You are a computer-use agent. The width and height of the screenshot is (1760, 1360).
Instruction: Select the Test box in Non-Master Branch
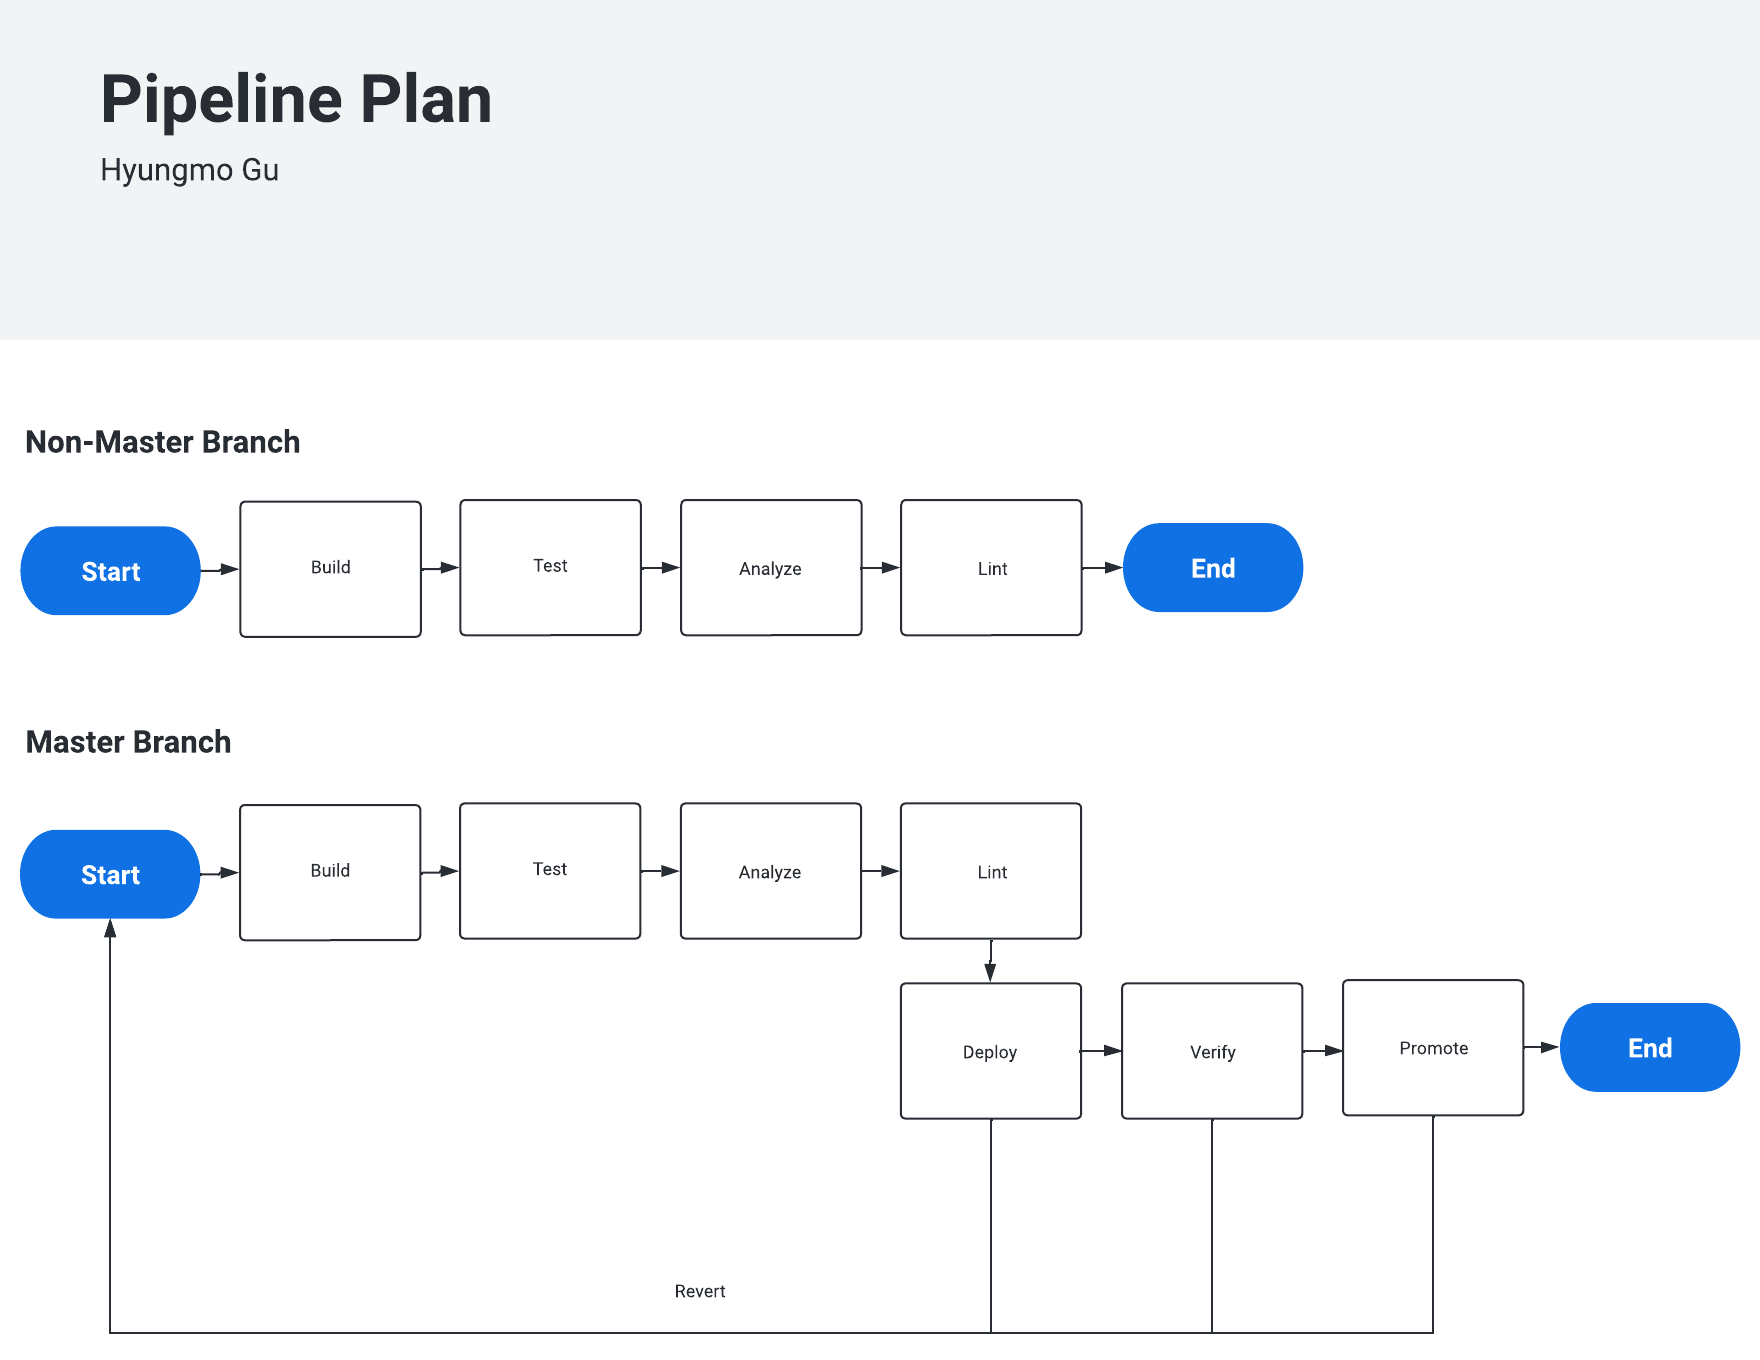pyautogui.click(x=550, y=567)
